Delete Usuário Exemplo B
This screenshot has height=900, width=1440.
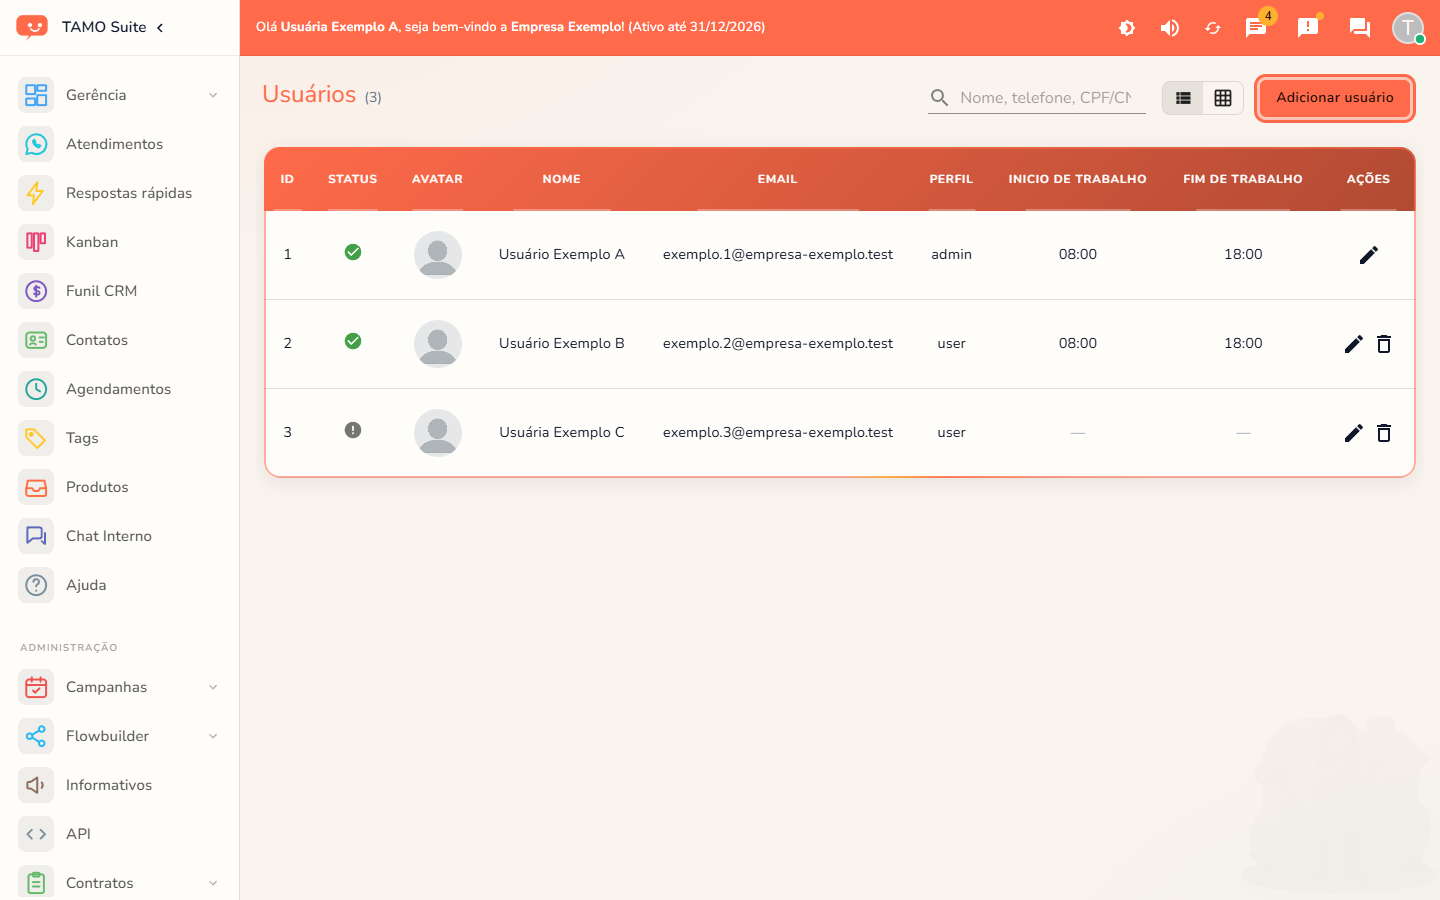[1384, 344]
